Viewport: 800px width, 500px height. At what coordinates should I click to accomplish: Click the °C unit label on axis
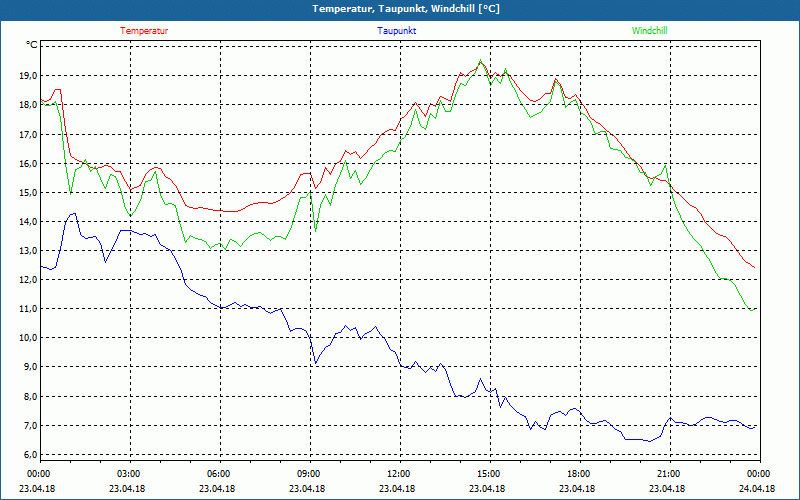pyautogui.click(x=32, y=45)
